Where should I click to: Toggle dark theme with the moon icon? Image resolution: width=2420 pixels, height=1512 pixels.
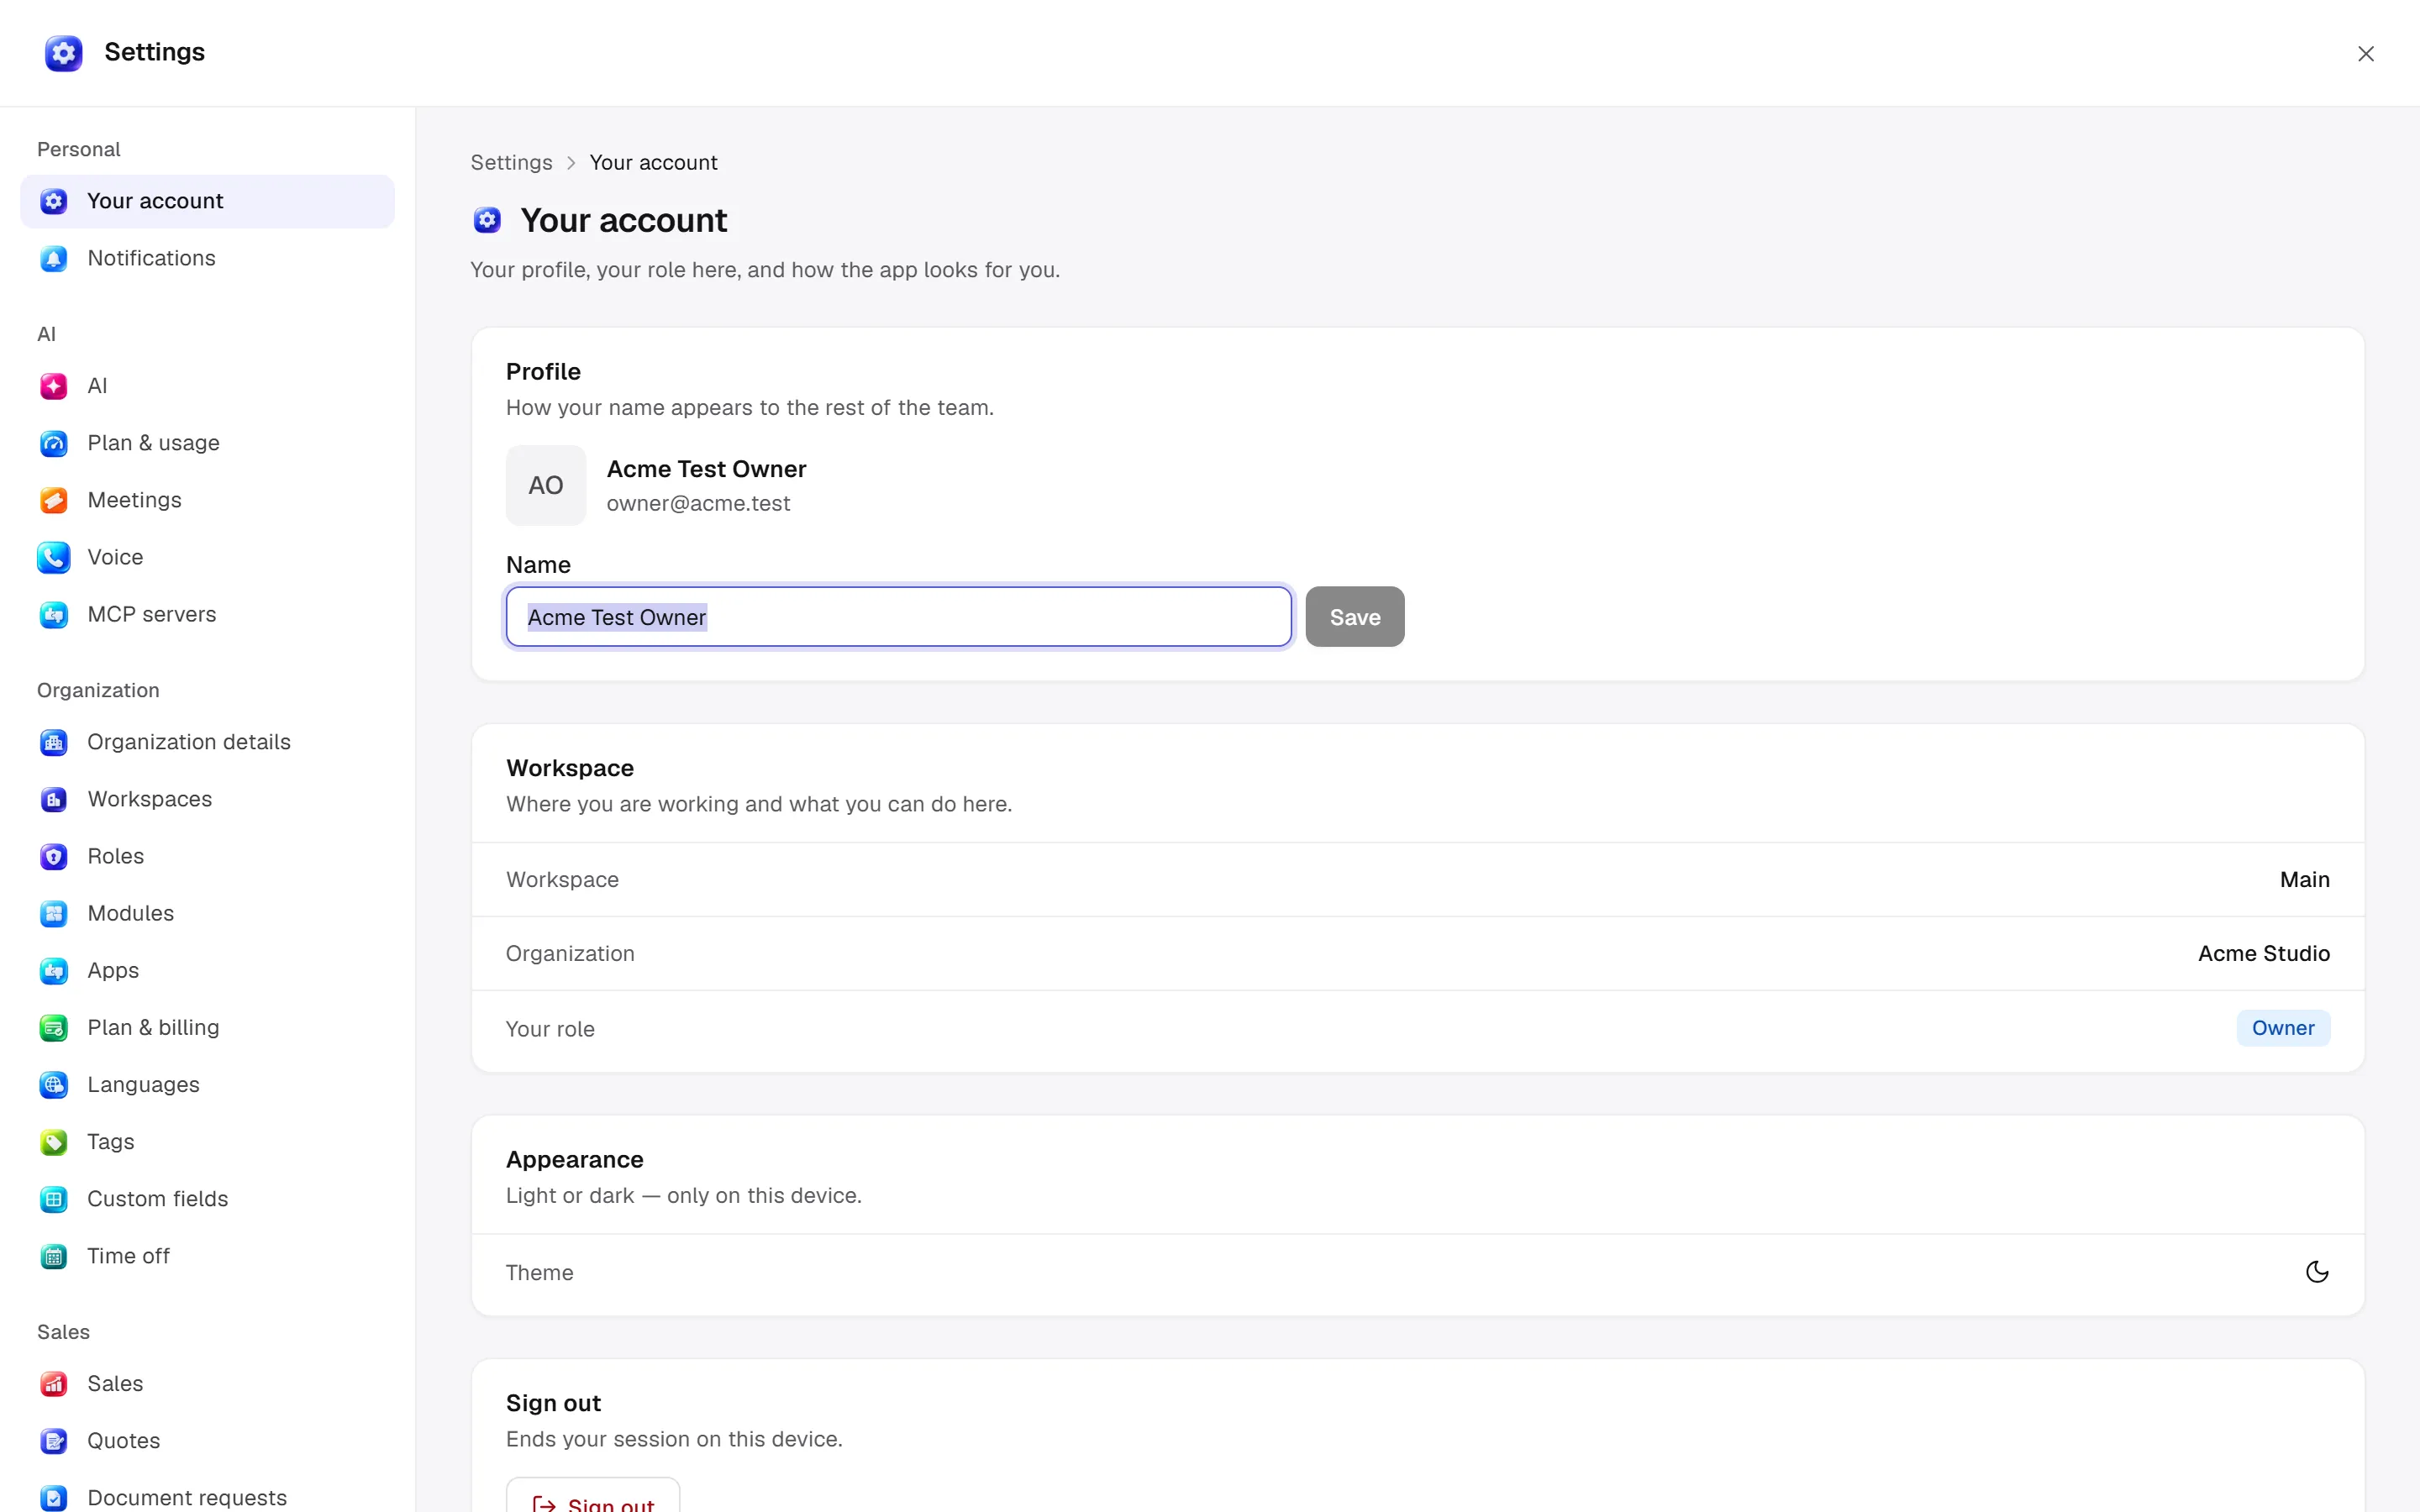(2316, 1272)
